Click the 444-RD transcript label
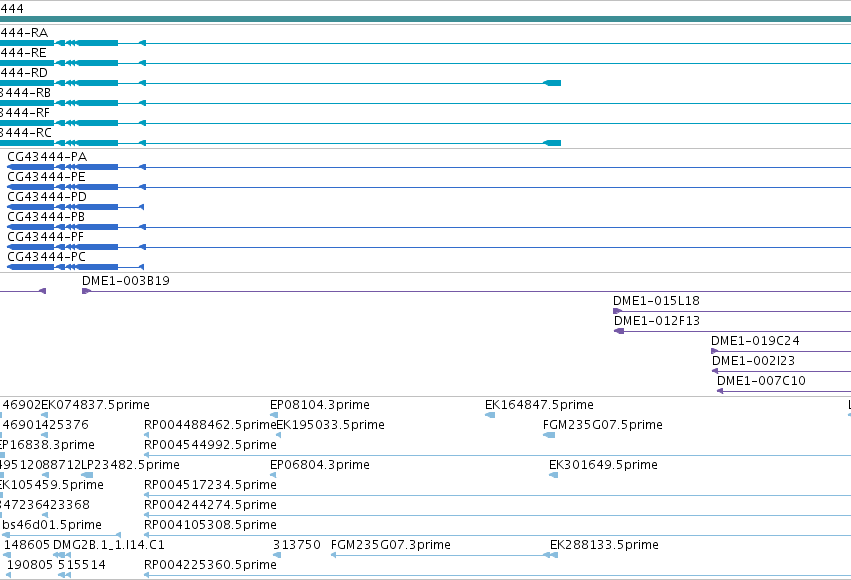 24,73
